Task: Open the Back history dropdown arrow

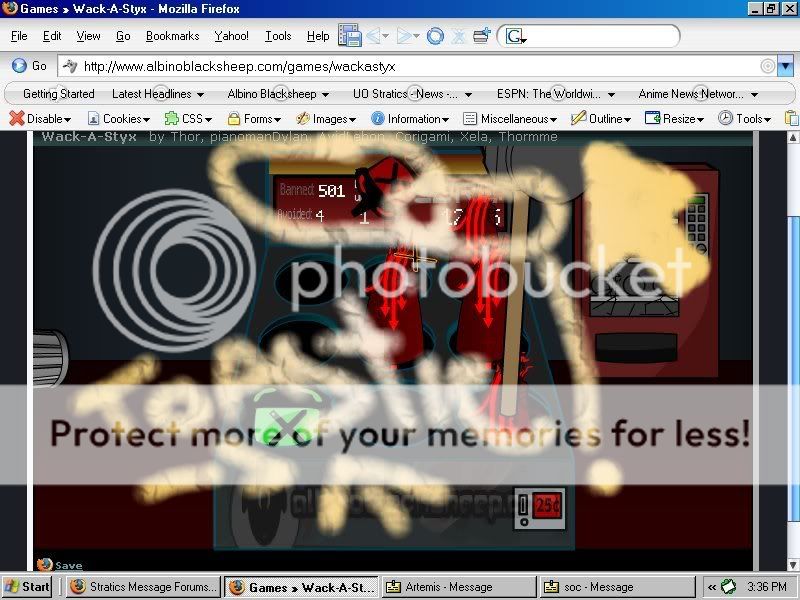Action: coord(385,36)
